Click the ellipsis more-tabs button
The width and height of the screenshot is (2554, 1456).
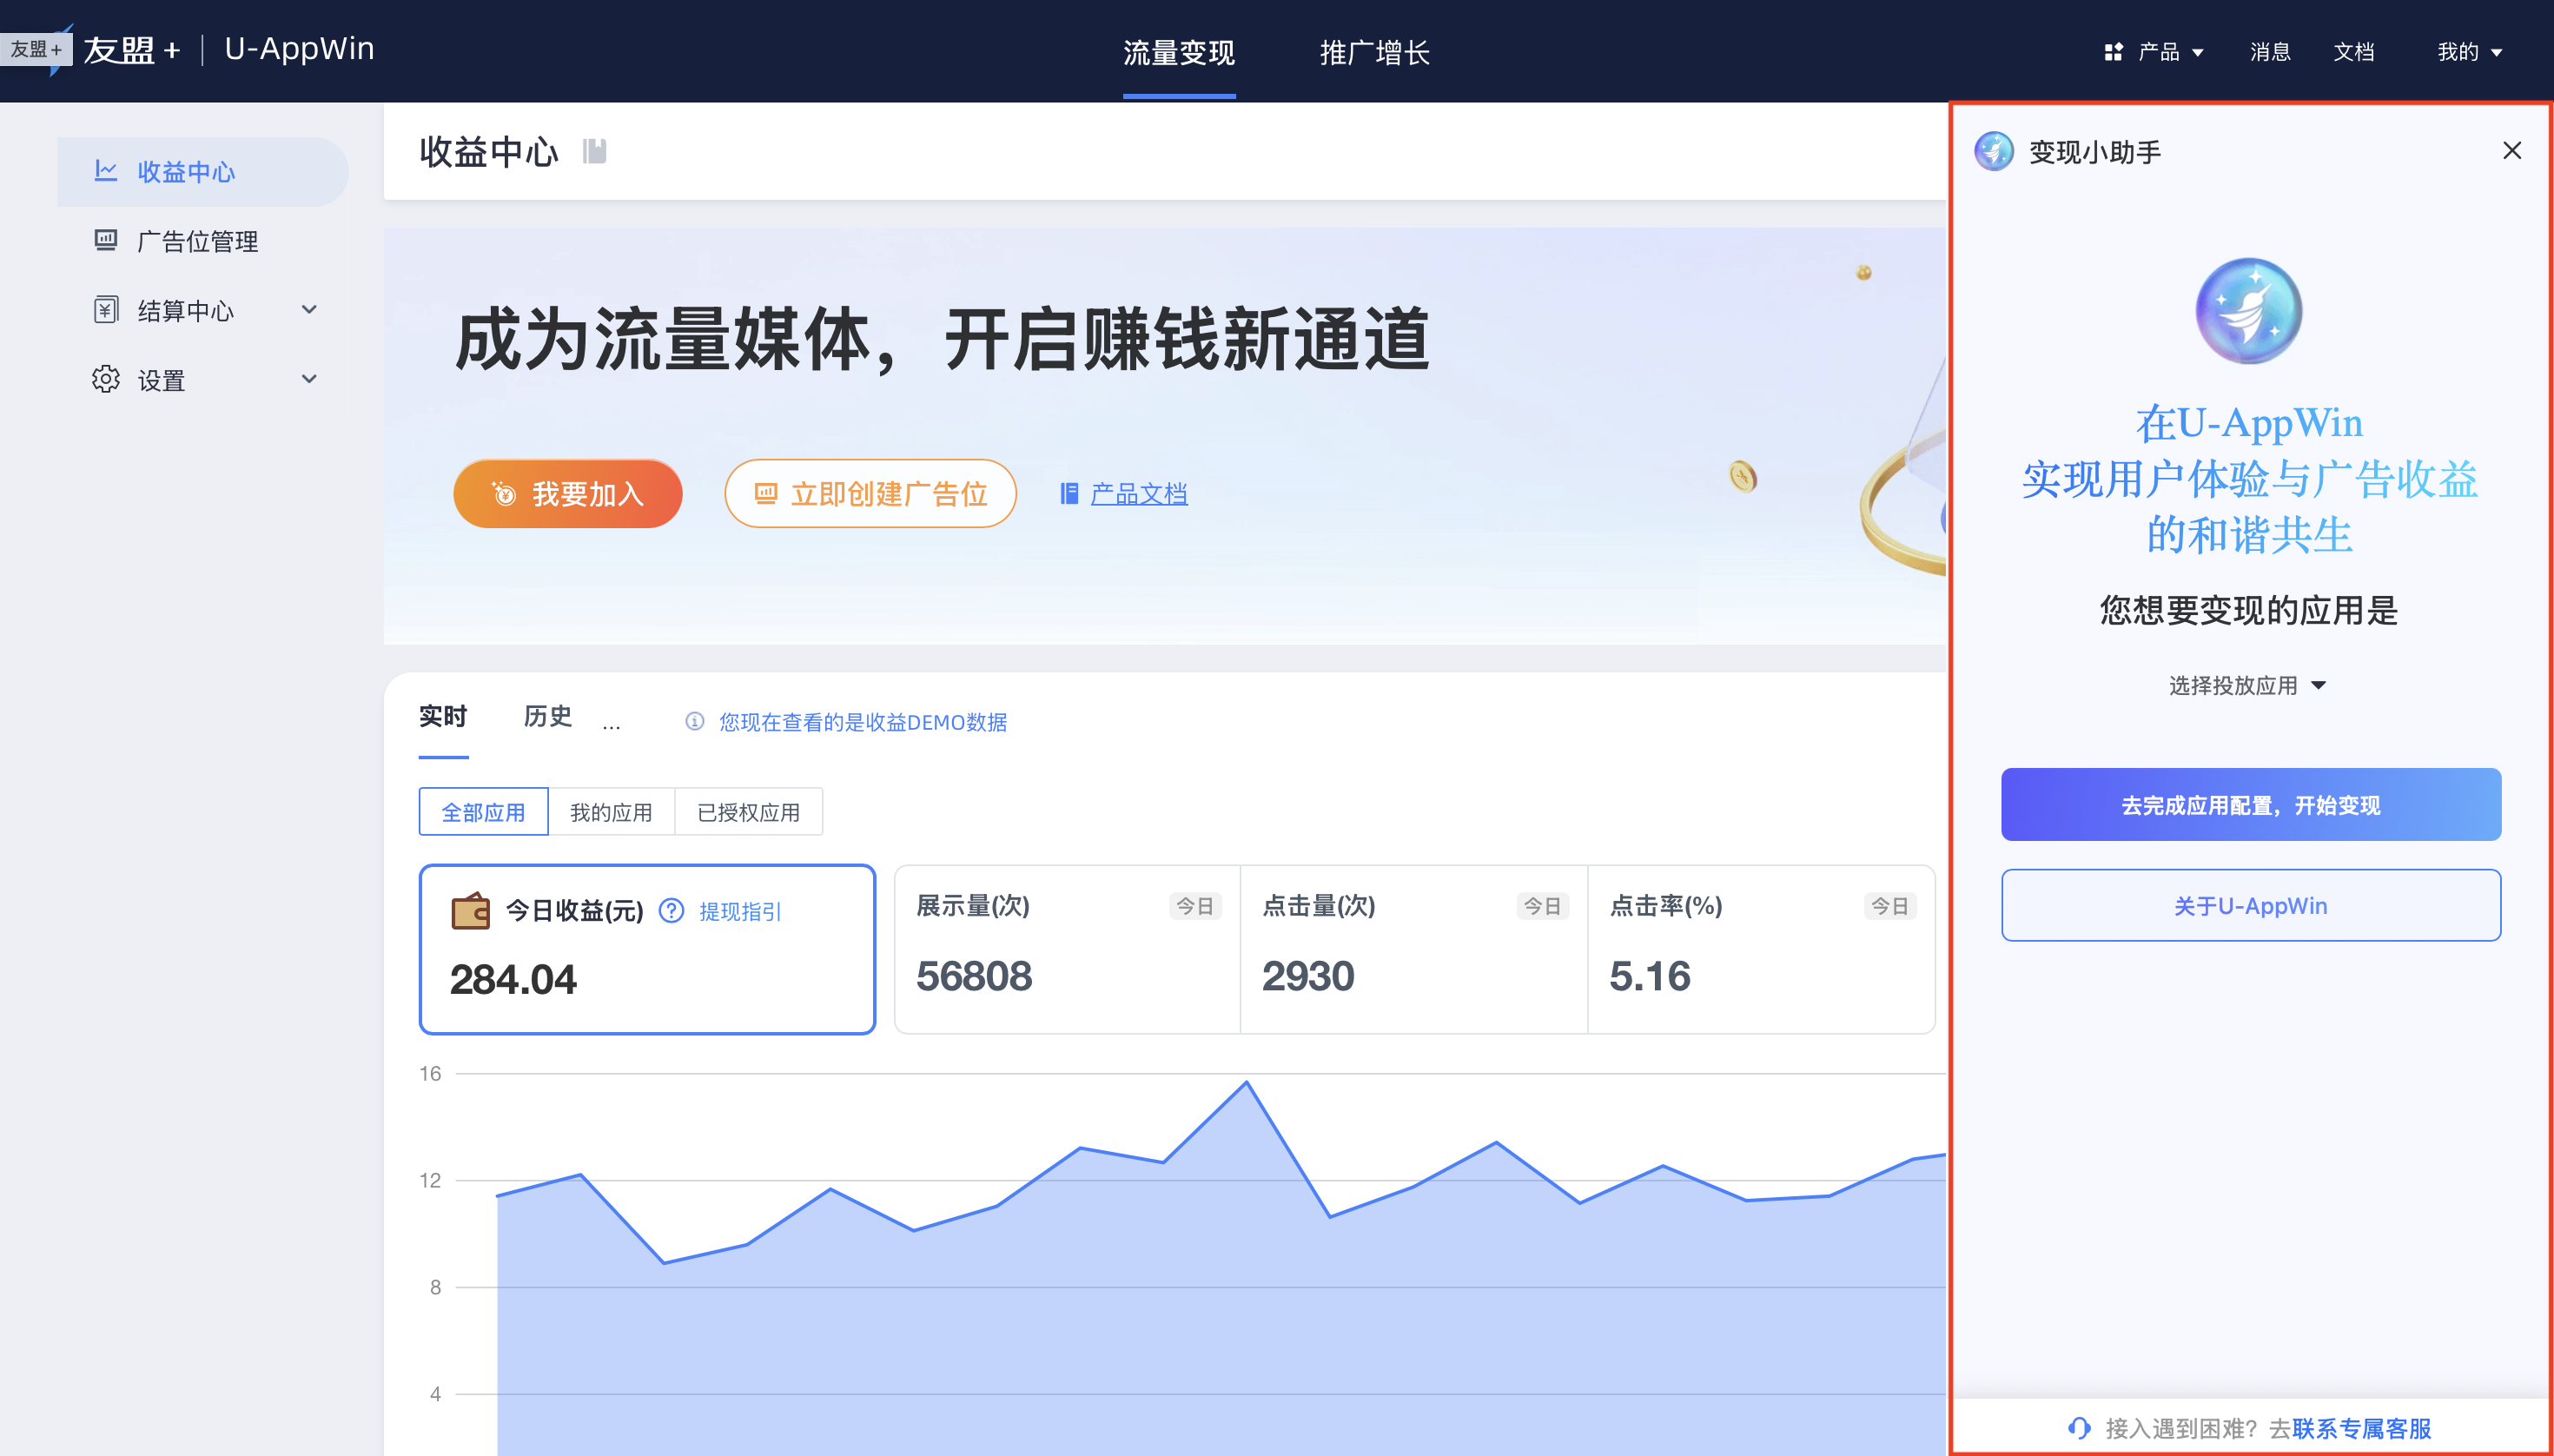point(611,725)
